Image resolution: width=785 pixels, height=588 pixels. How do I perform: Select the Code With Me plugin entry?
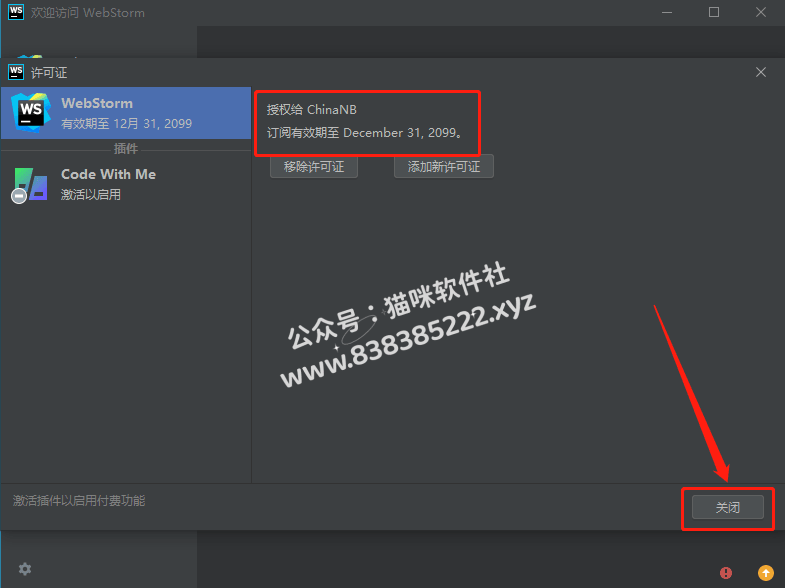coord(126,184)
